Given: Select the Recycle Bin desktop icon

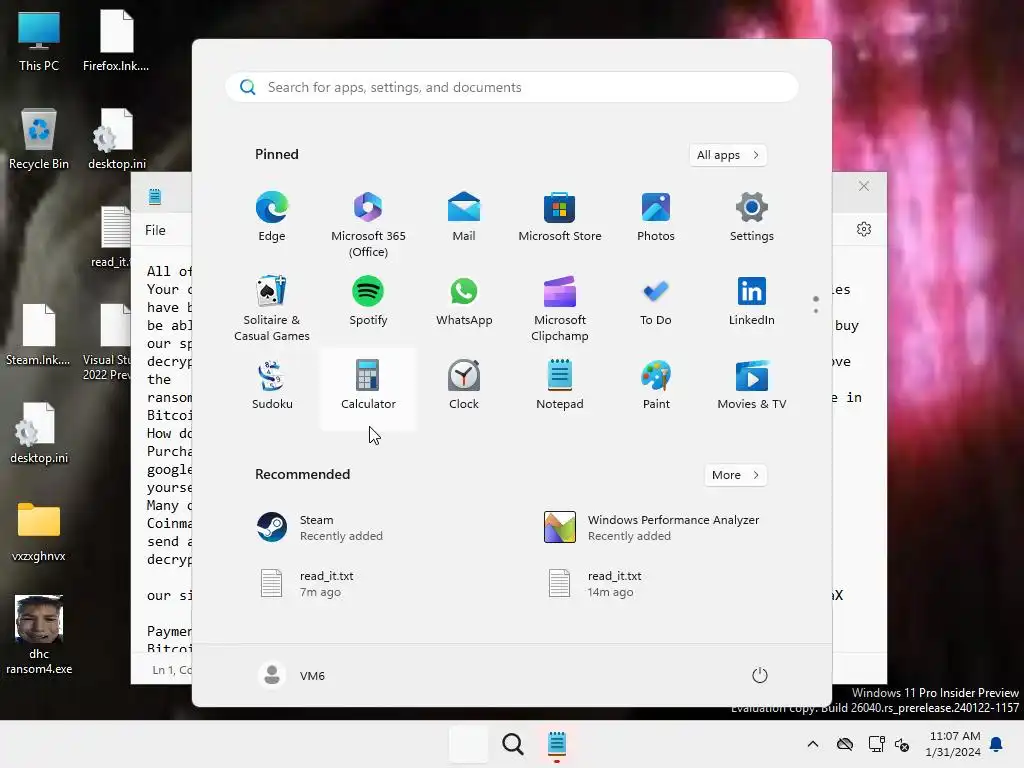Looking at the screenshot, I should click(39, 139).
